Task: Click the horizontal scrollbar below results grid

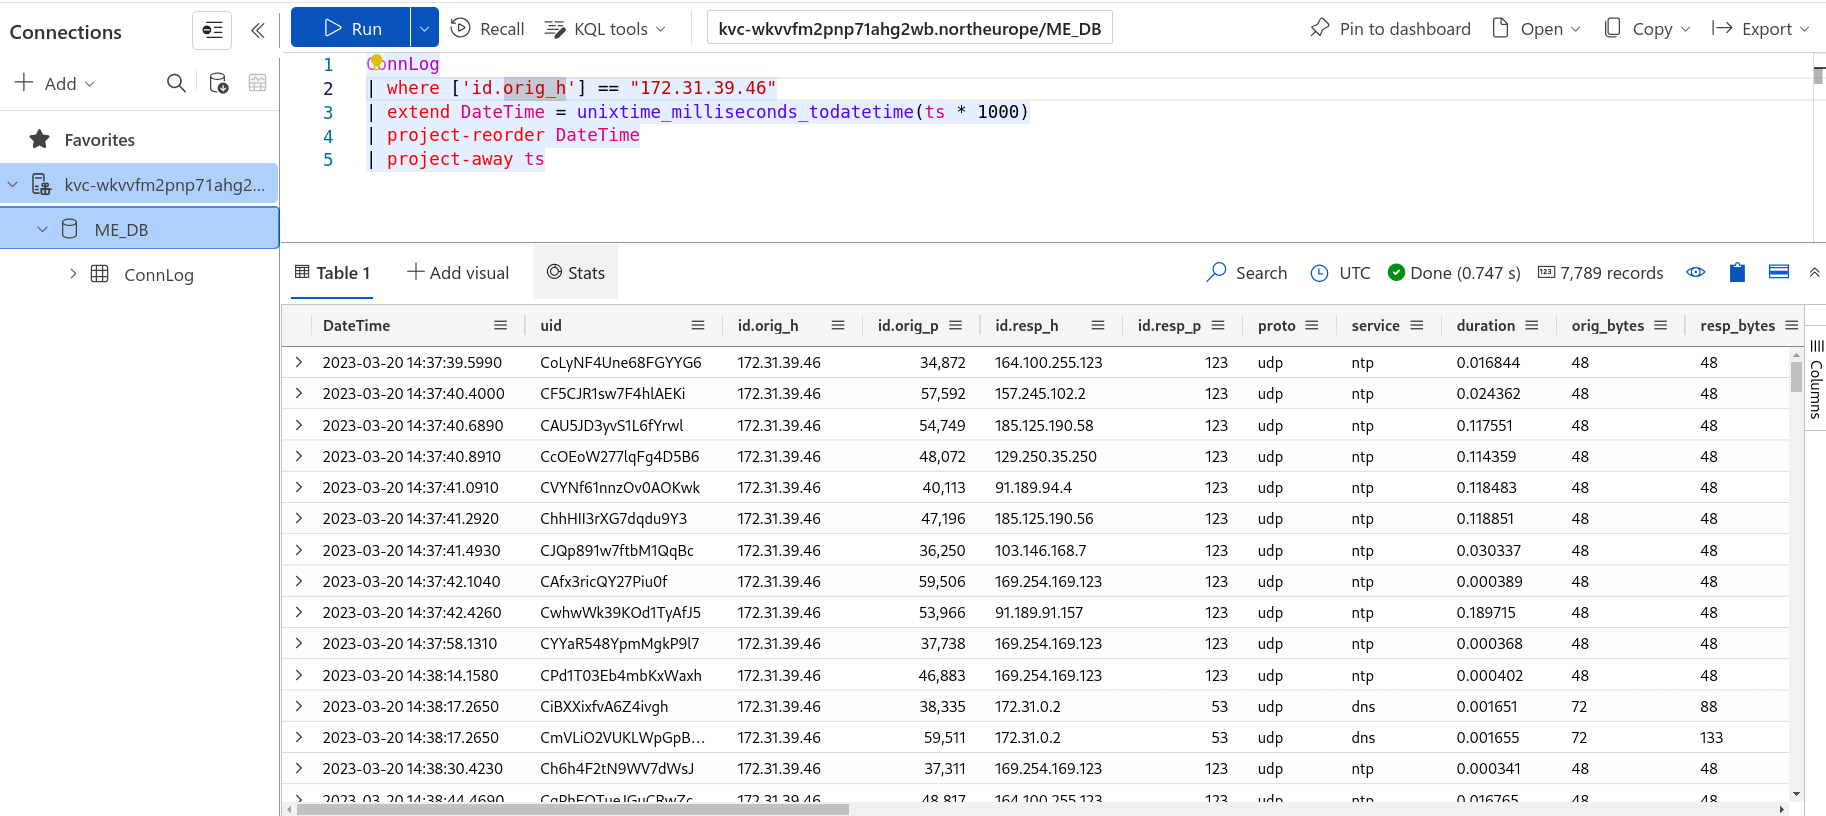Action: click(572, 809)
